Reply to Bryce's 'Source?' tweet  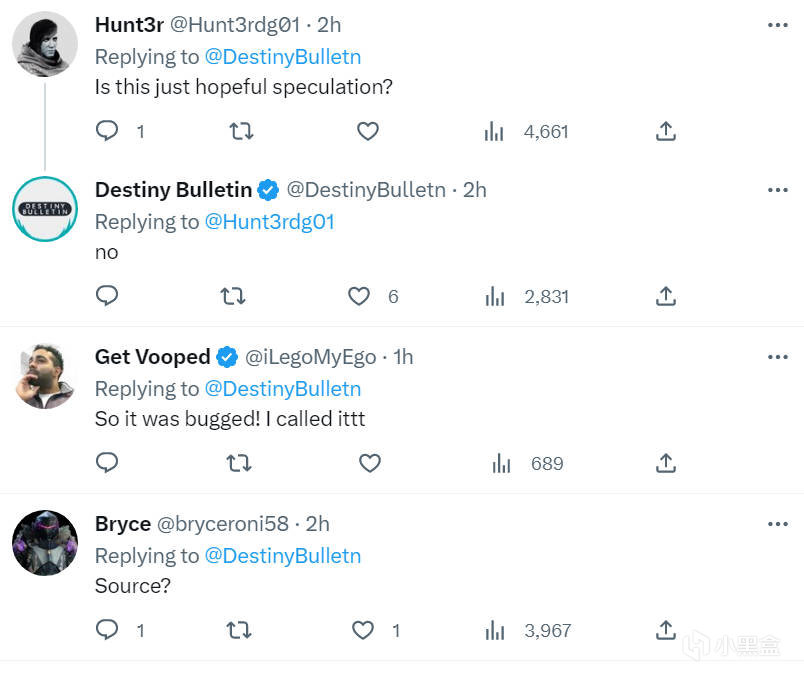[x=107, y=630]
